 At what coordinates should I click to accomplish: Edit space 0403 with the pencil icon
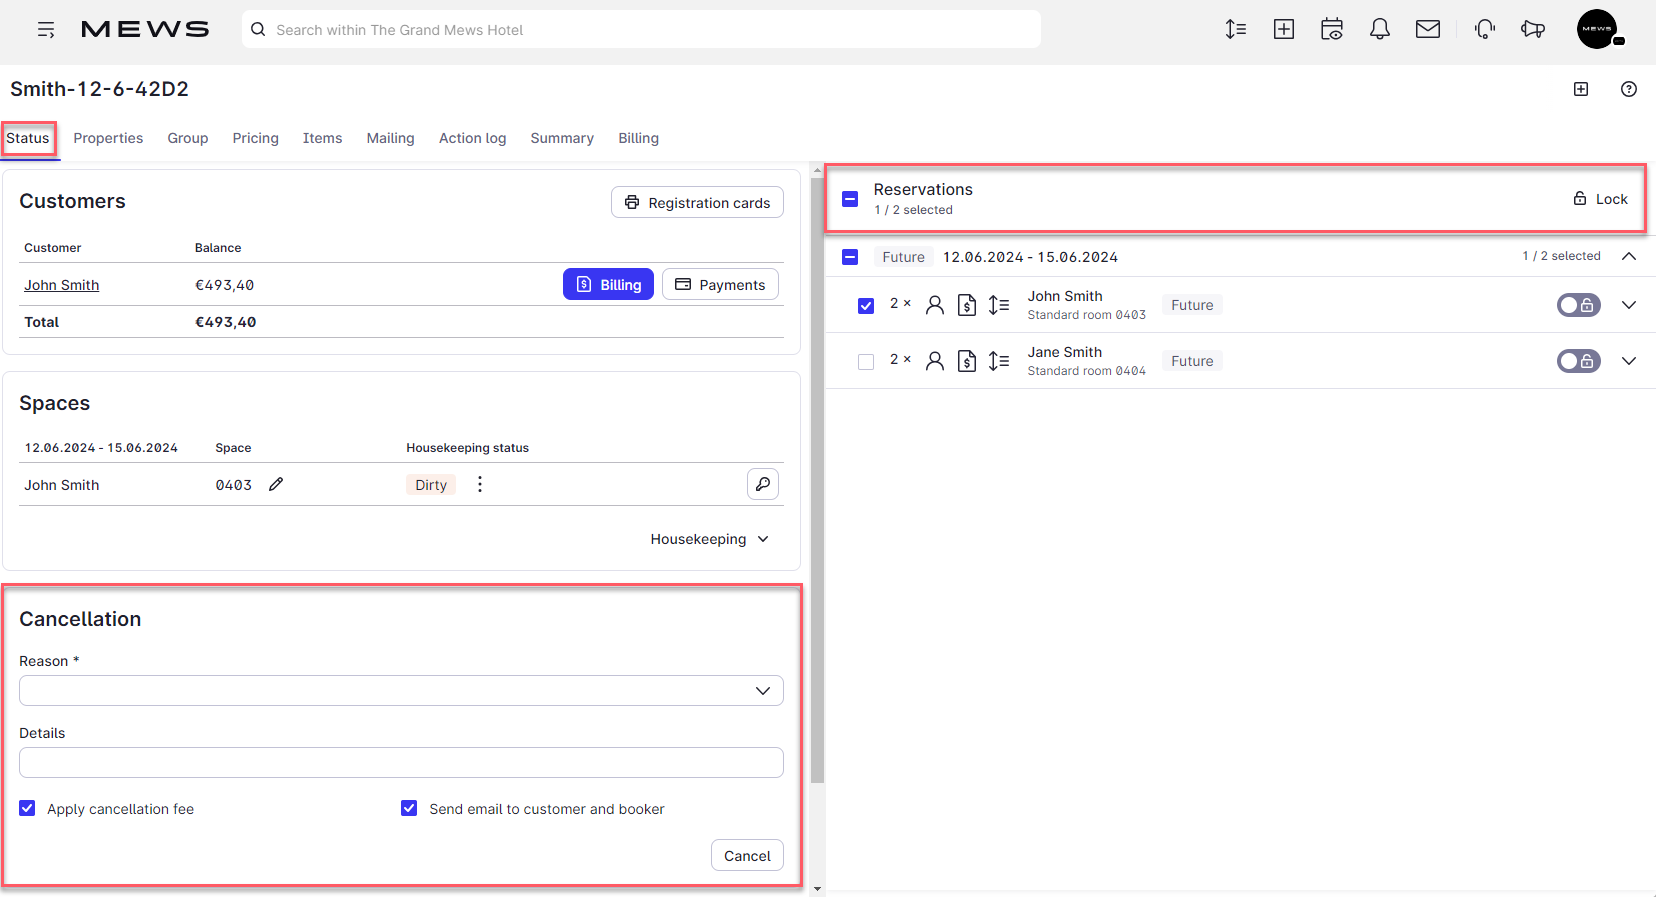276,484
